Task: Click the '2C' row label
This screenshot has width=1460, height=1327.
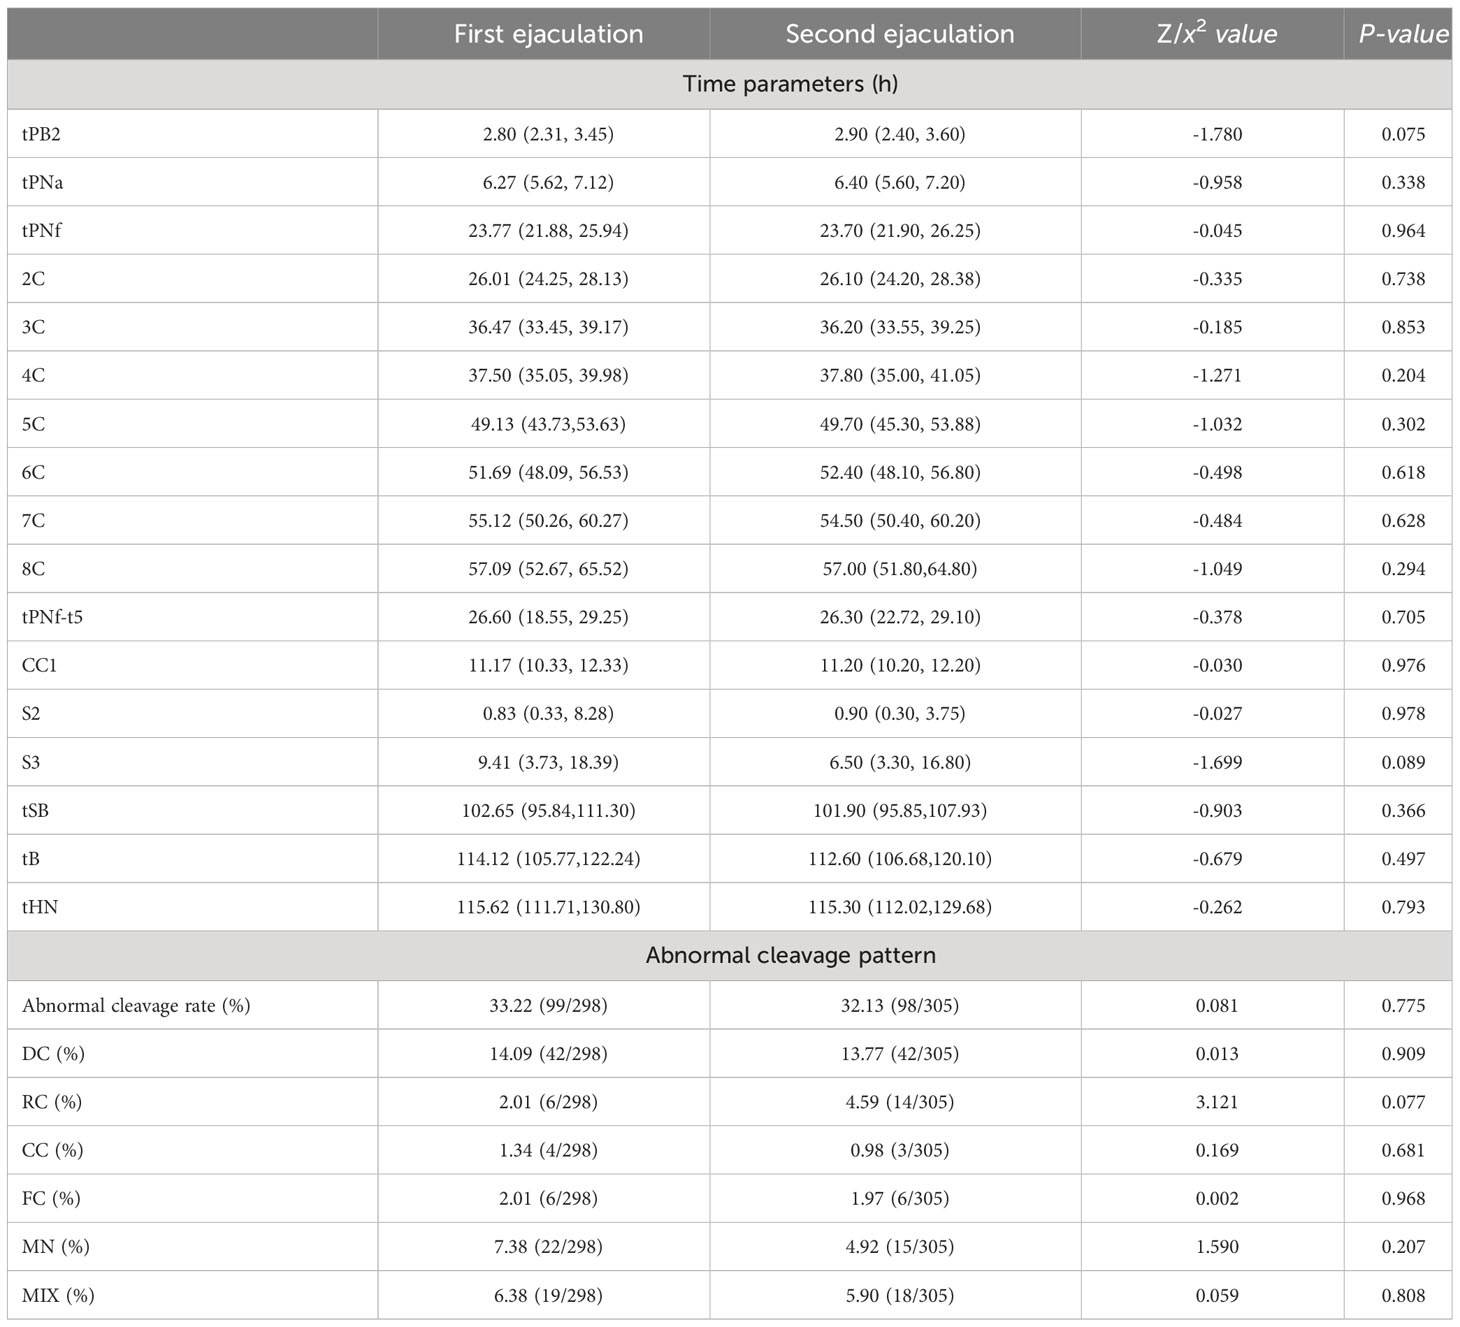Action: pyautogui.click(x=33, y=279)
